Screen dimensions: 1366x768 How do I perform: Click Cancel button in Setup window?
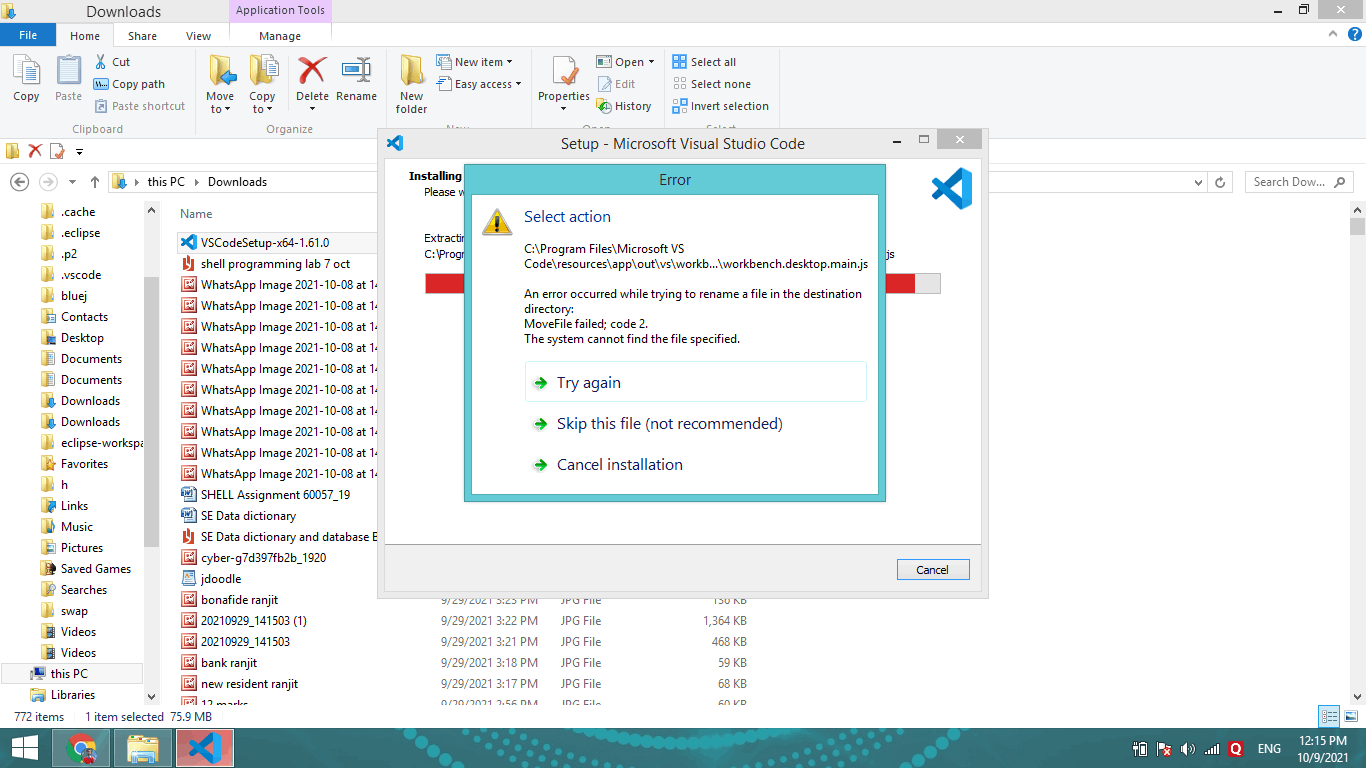tap(932, 569)
